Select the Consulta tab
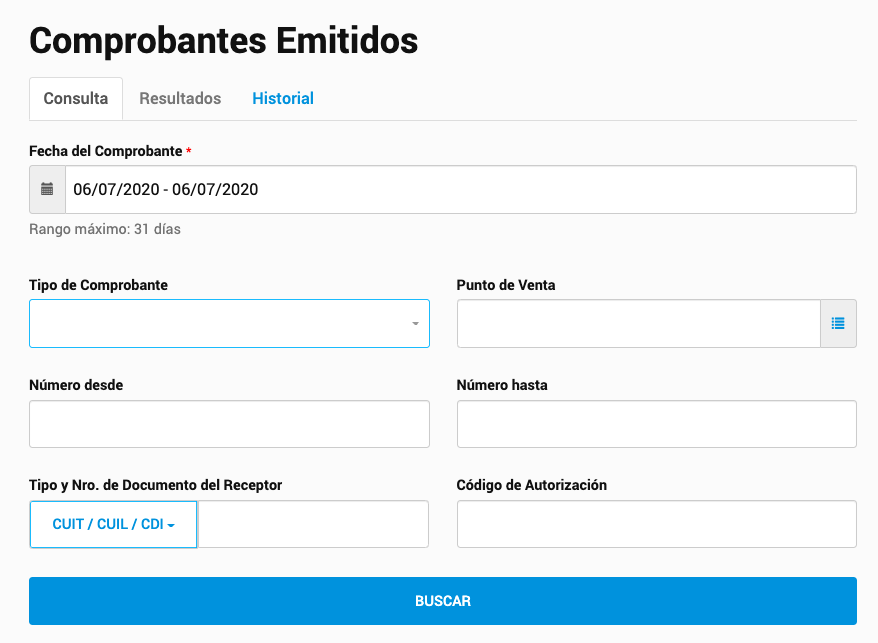Viewport: 878px width, 643px height. [x=76, y=99]
